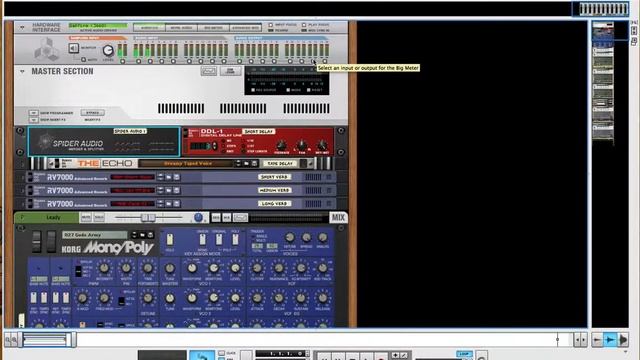Click the Leady channel name label
The height and width of the screenshot is (360, 640).
coord(53,218)
